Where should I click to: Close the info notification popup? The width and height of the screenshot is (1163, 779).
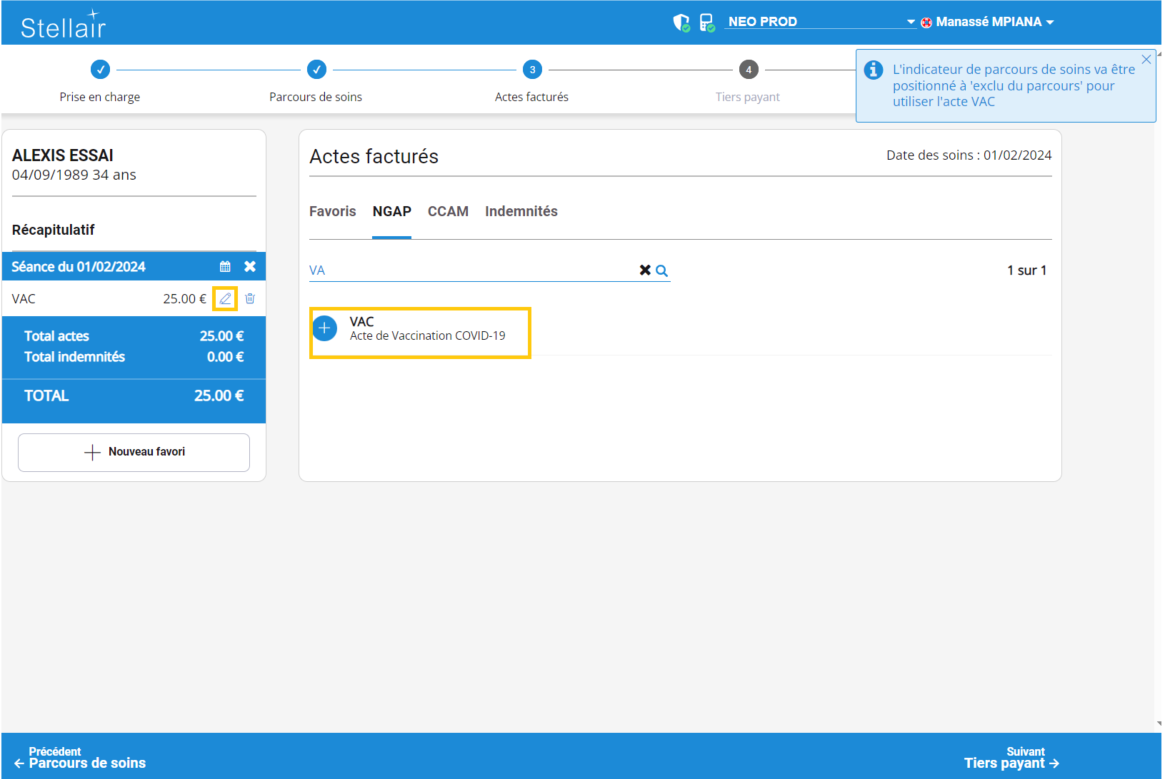tap(1146, 59)
